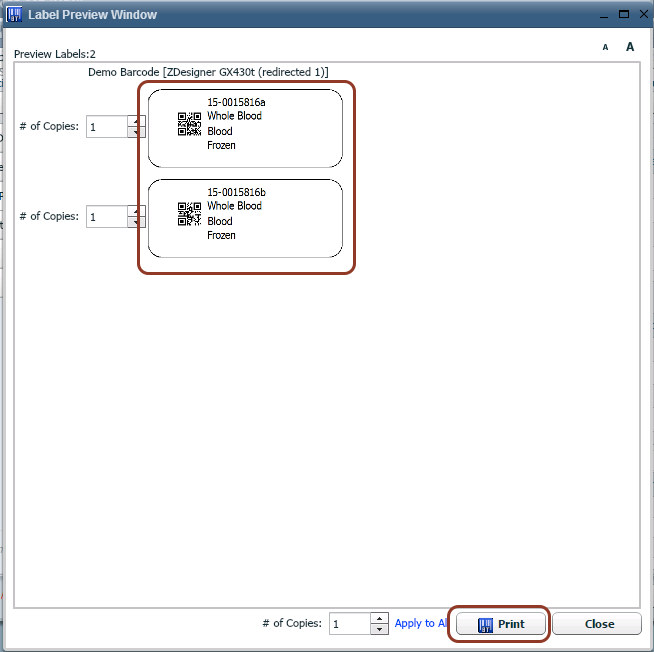654x652 pixels.
Task: Click QR code on label 15-0015816b
Action: pyautogui.click(x=189, y=214)
